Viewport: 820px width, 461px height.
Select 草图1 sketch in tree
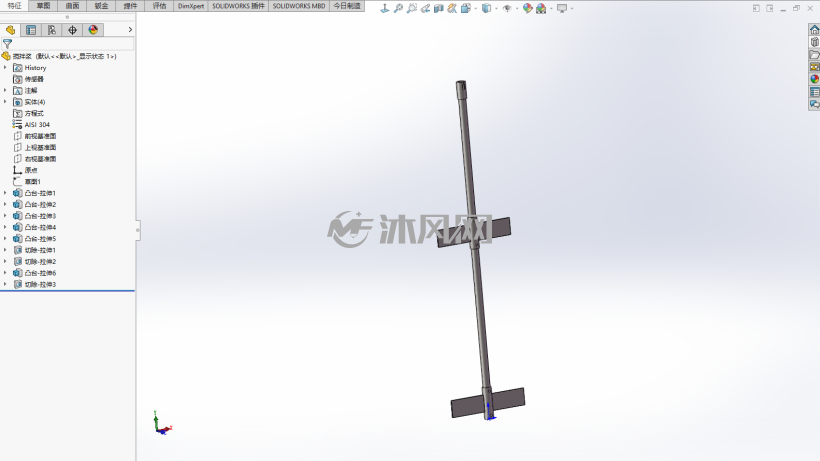pyautogui.click(x=27, y=181)
